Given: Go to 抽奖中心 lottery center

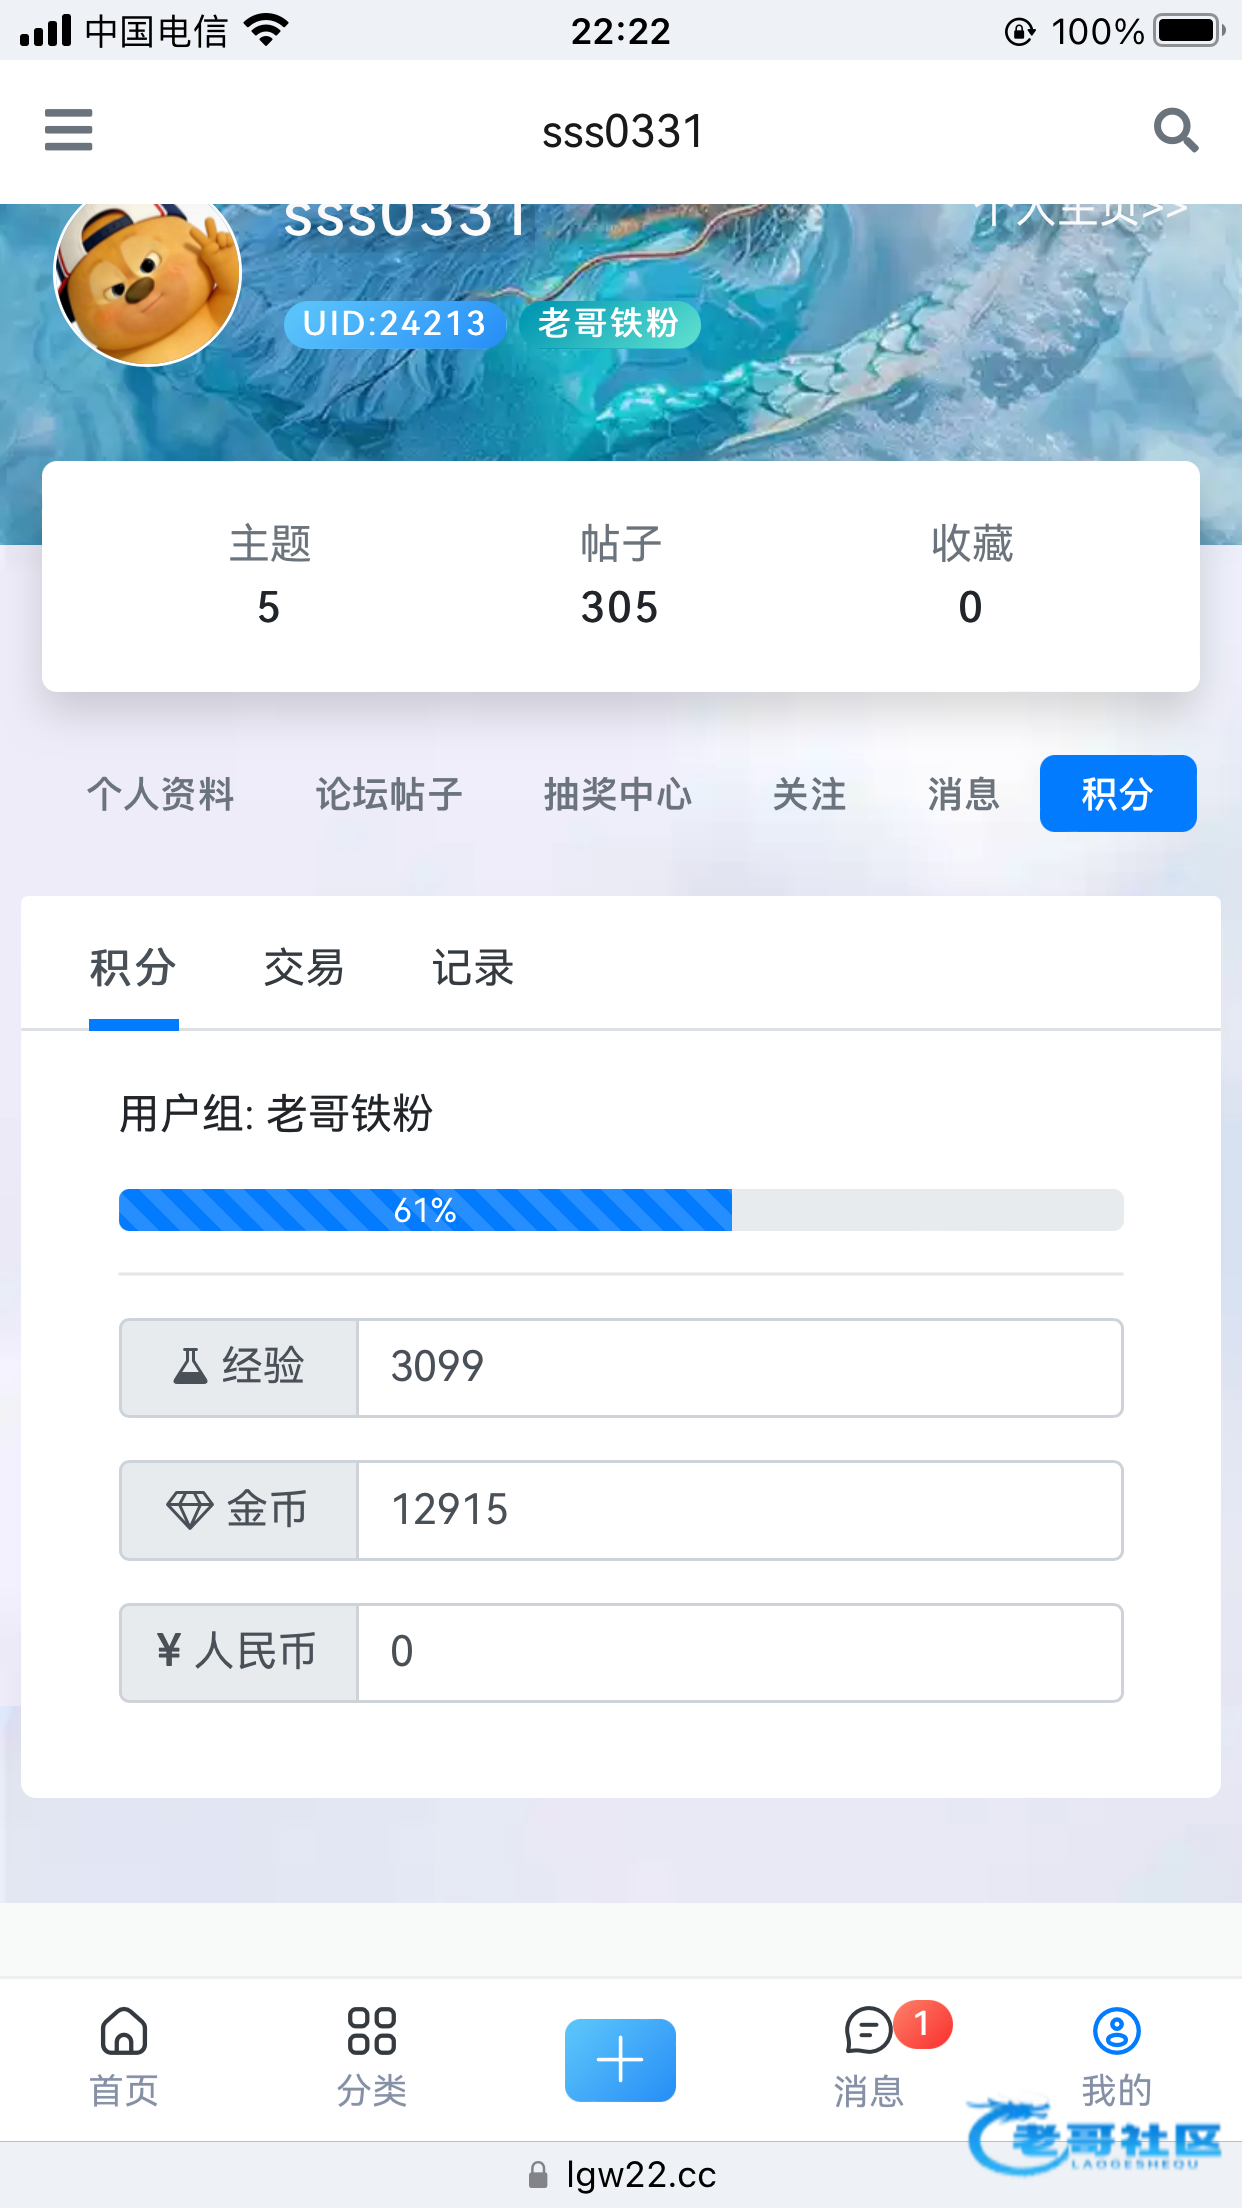Looking at the screenshot, I should [618, 794].
